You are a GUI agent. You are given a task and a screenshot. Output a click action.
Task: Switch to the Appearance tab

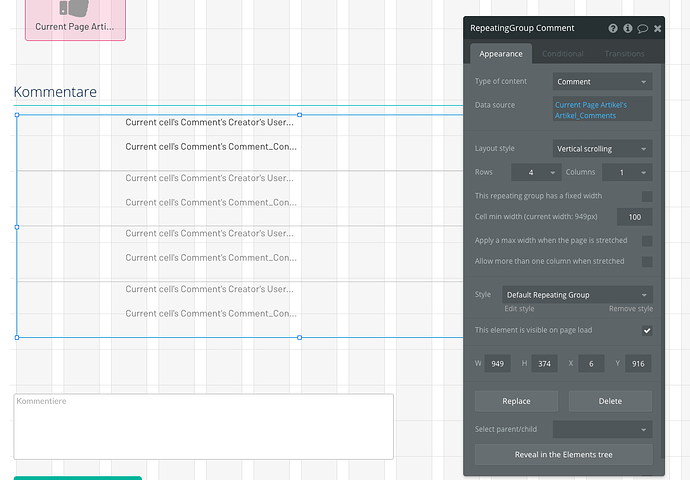click(501, 54)
